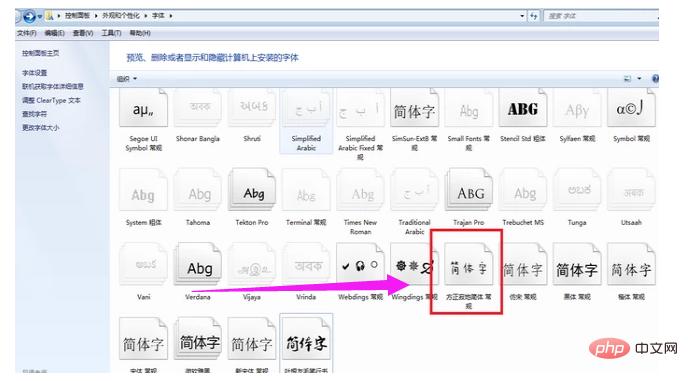Click inside the search fonts field
688x381 pixels.
click(x=600, y=16)
